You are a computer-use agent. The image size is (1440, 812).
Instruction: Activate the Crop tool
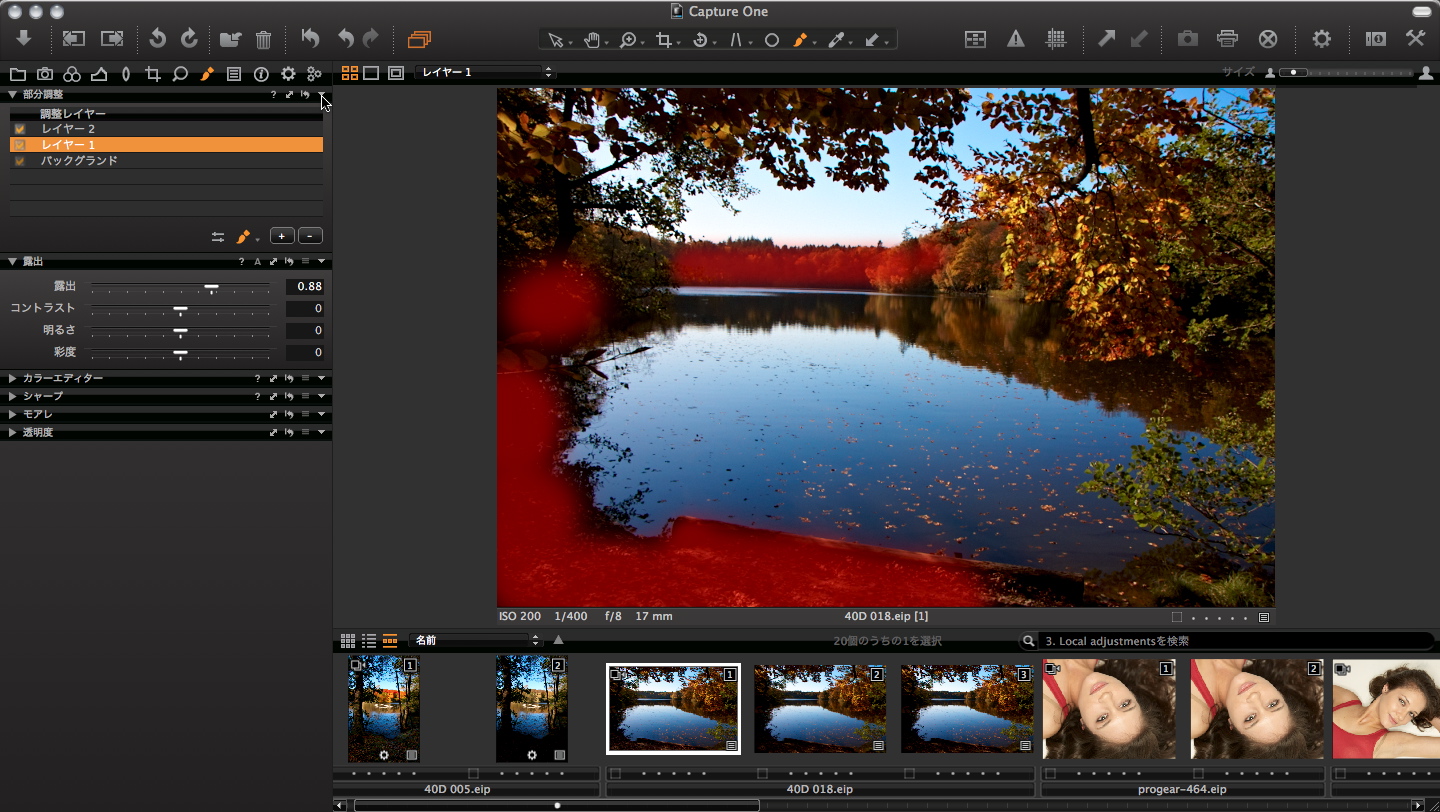click(x=663, y=40)
